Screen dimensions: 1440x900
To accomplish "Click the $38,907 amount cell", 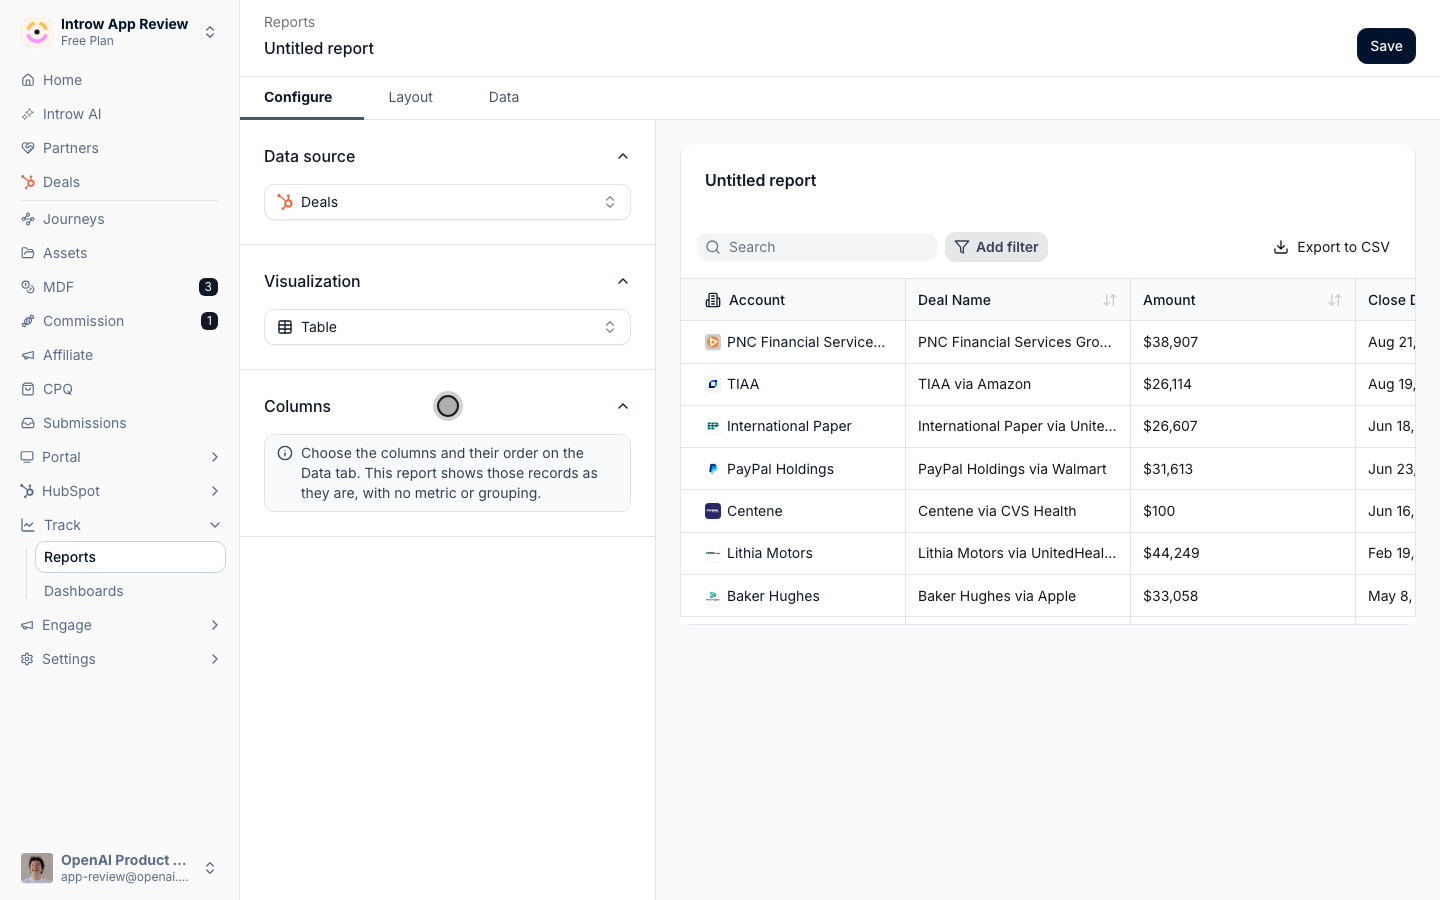I will 1243,342.
